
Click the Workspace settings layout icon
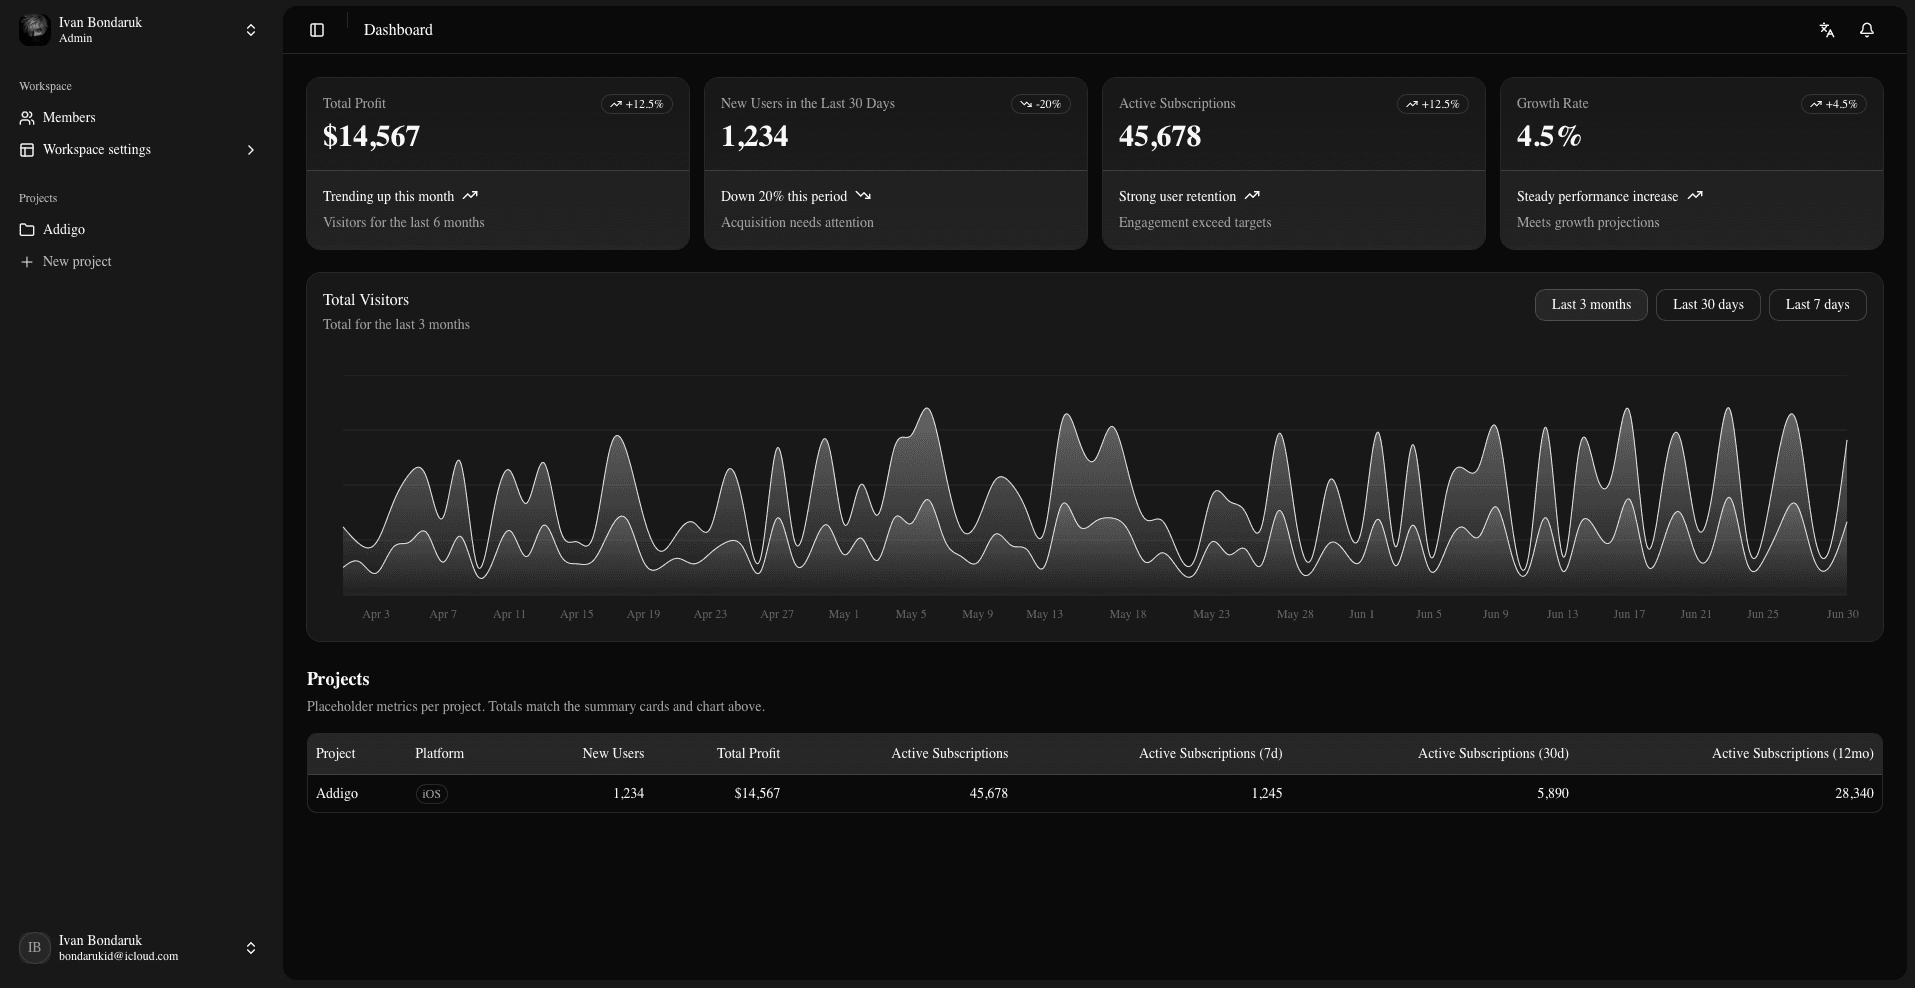point(27,150)
